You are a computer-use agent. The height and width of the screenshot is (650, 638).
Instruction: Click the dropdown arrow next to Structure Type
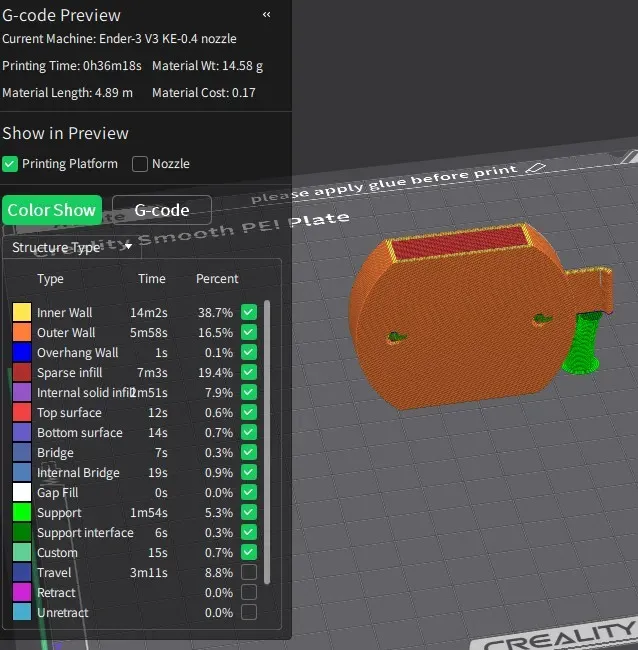[x=129, y=247]
